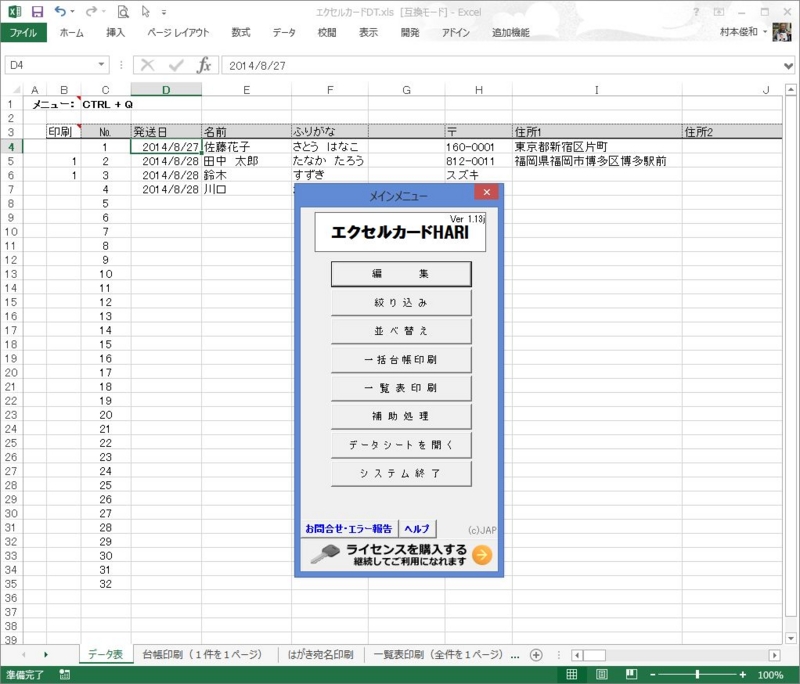800x684 pixels.
Task: Click the New Sheet plus icon
Action: [x=536, y=654]
